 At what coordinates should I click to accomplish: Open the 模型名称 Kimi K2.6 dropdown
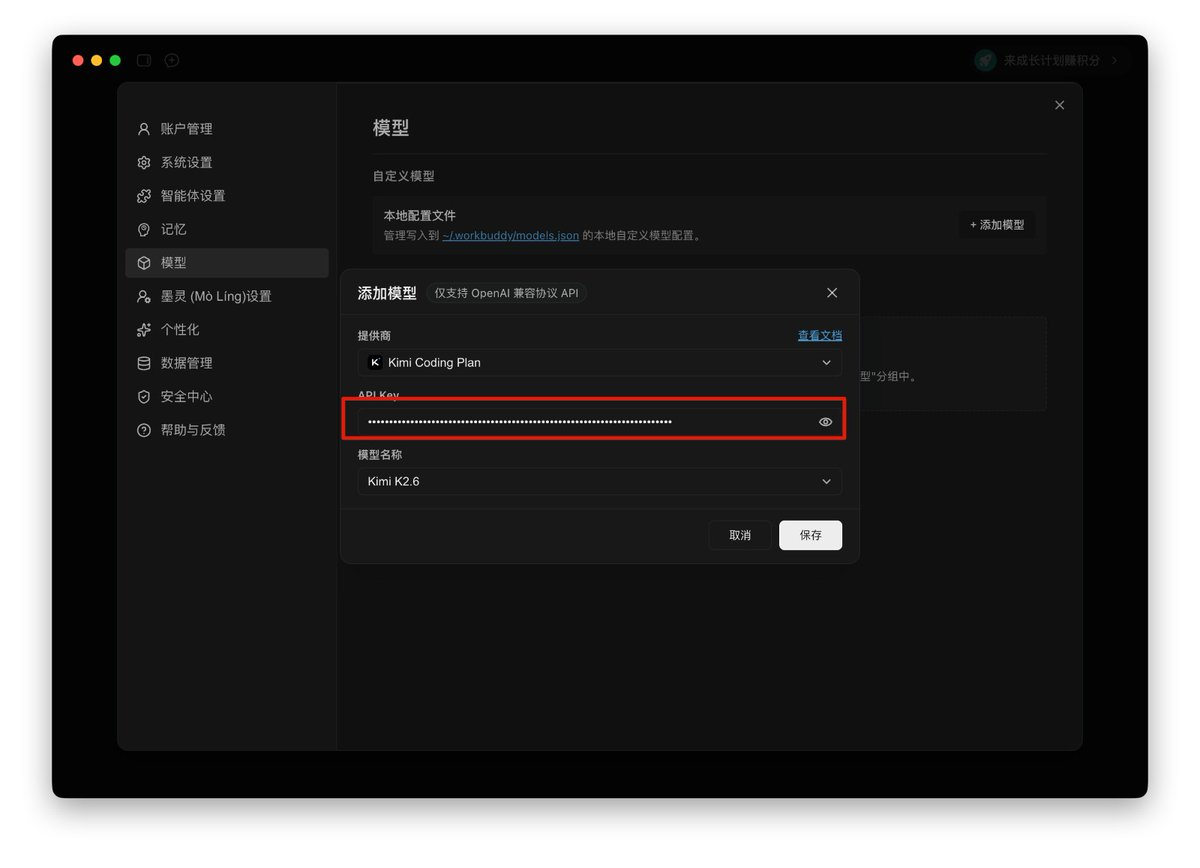[600, 481]
